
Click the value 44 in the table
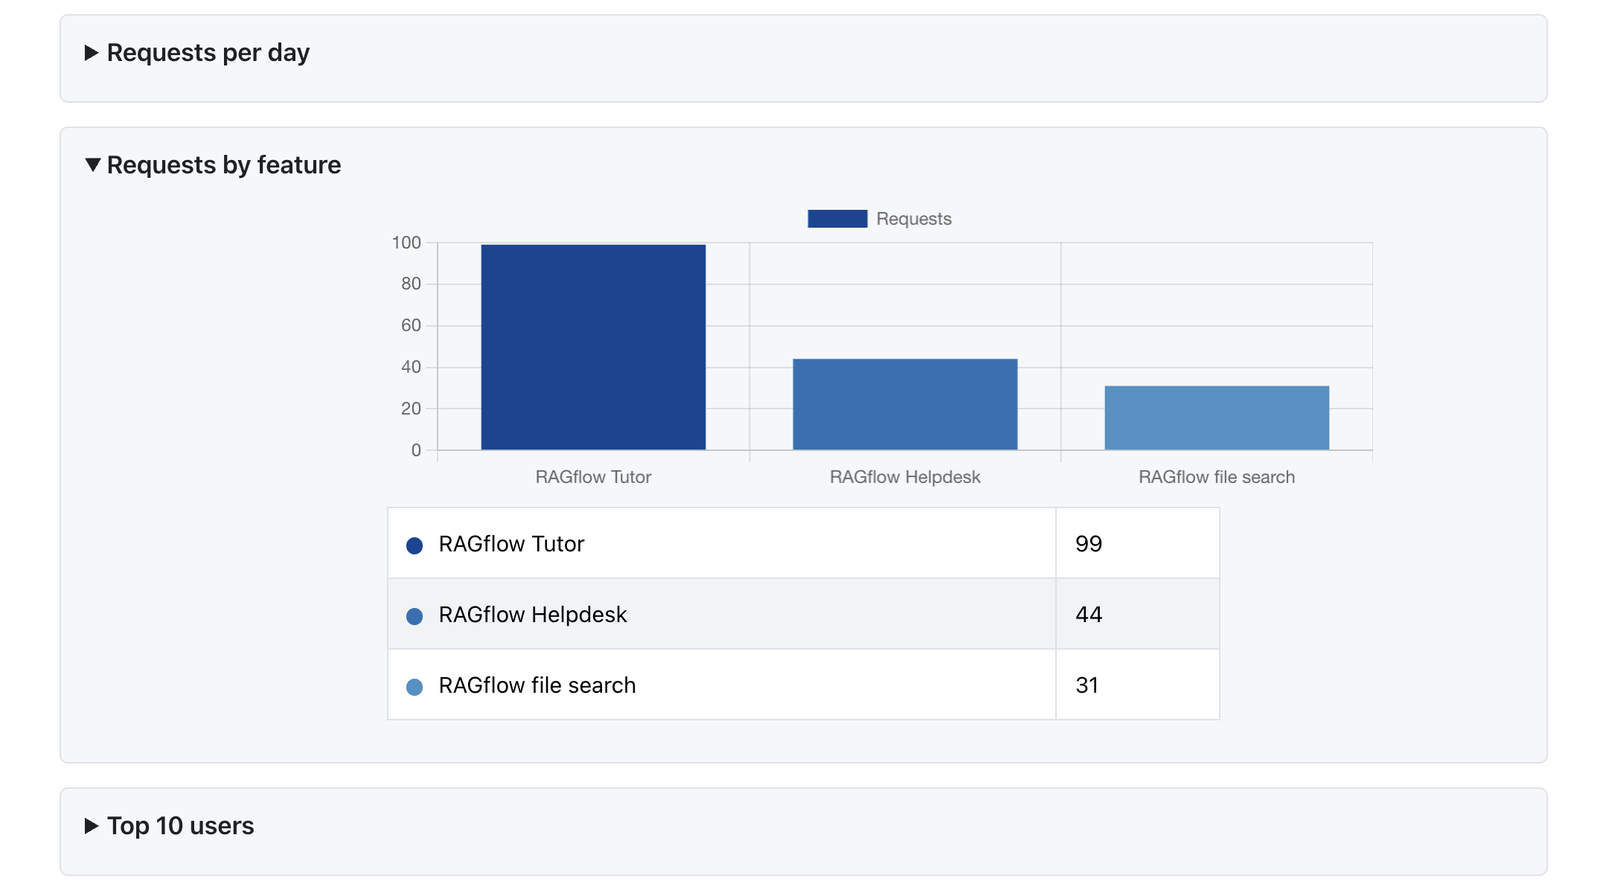(1089, 615)
